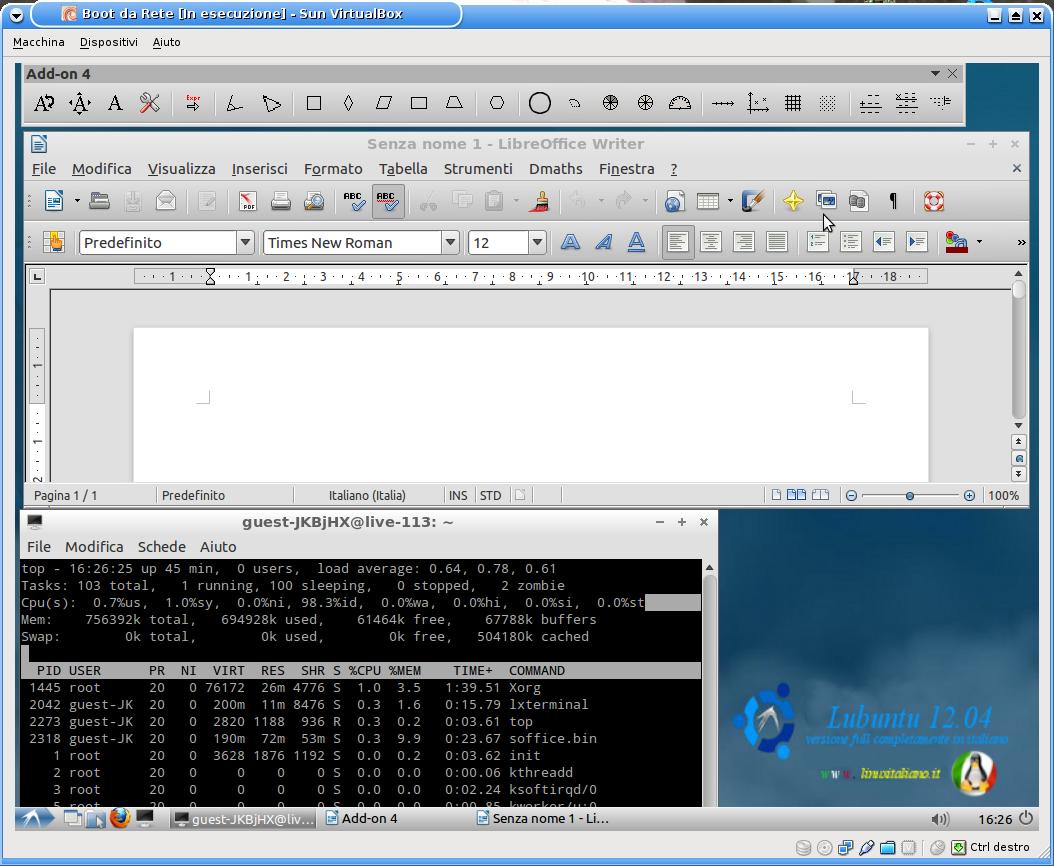The image size is (1054, 866).
Task: Click the square shape icon in Add-on 4
Action: point(313,103)
